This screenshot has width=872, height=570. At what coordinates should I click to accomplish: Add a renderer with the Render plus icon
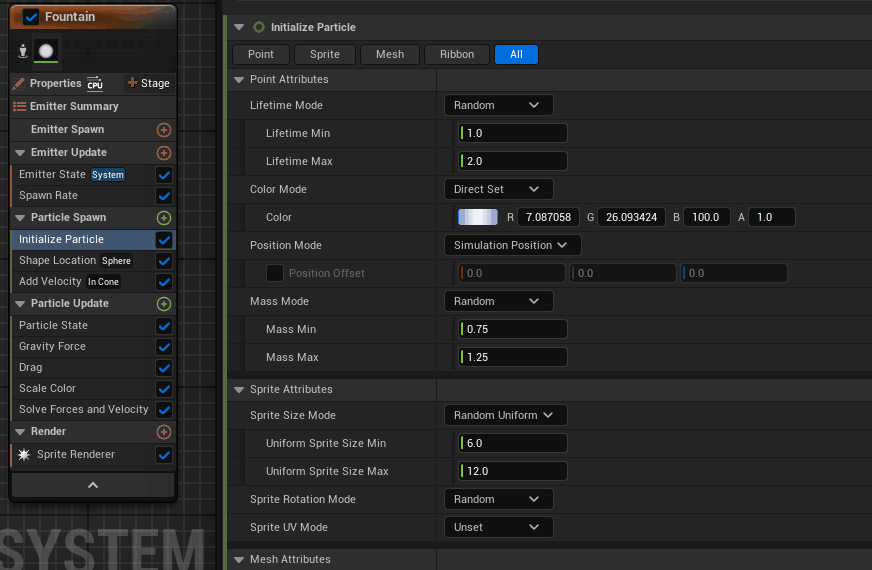point(164,432)
